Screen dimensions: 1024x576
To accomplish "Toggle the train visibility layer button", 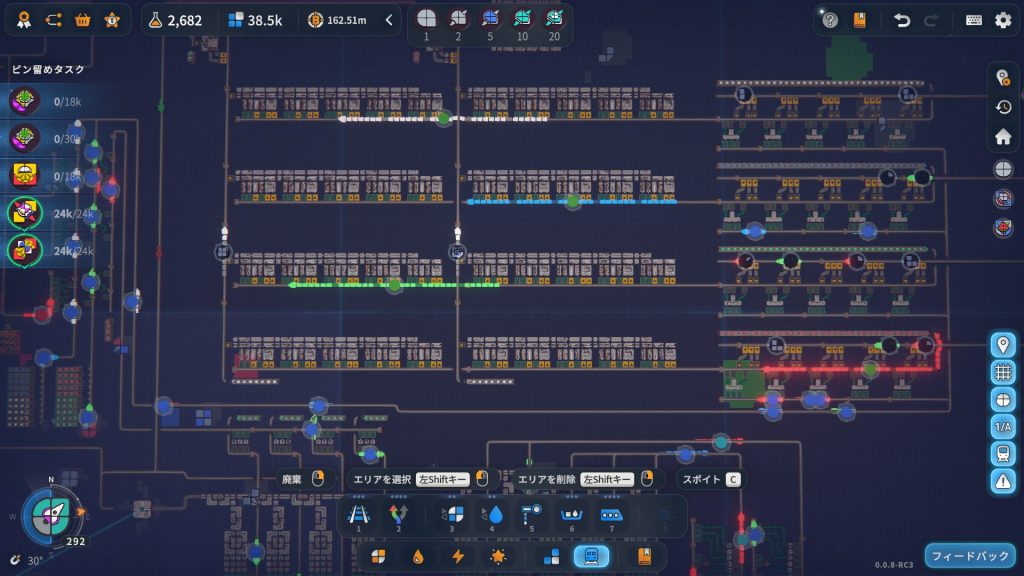I will (x=1003, y=453).
